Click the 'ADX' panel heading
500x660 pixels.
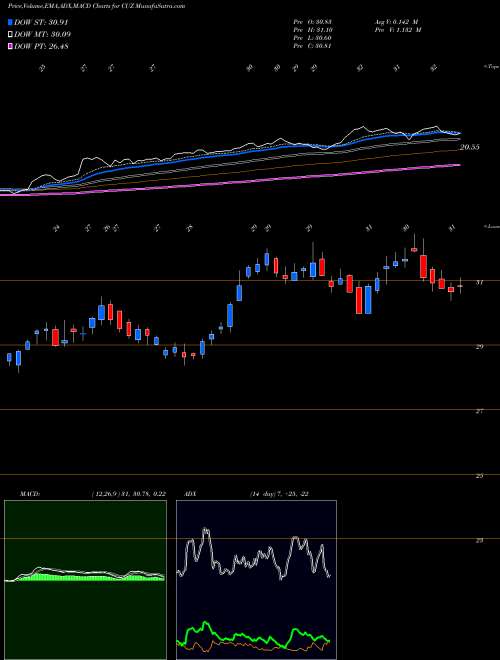tap(191, 493)
